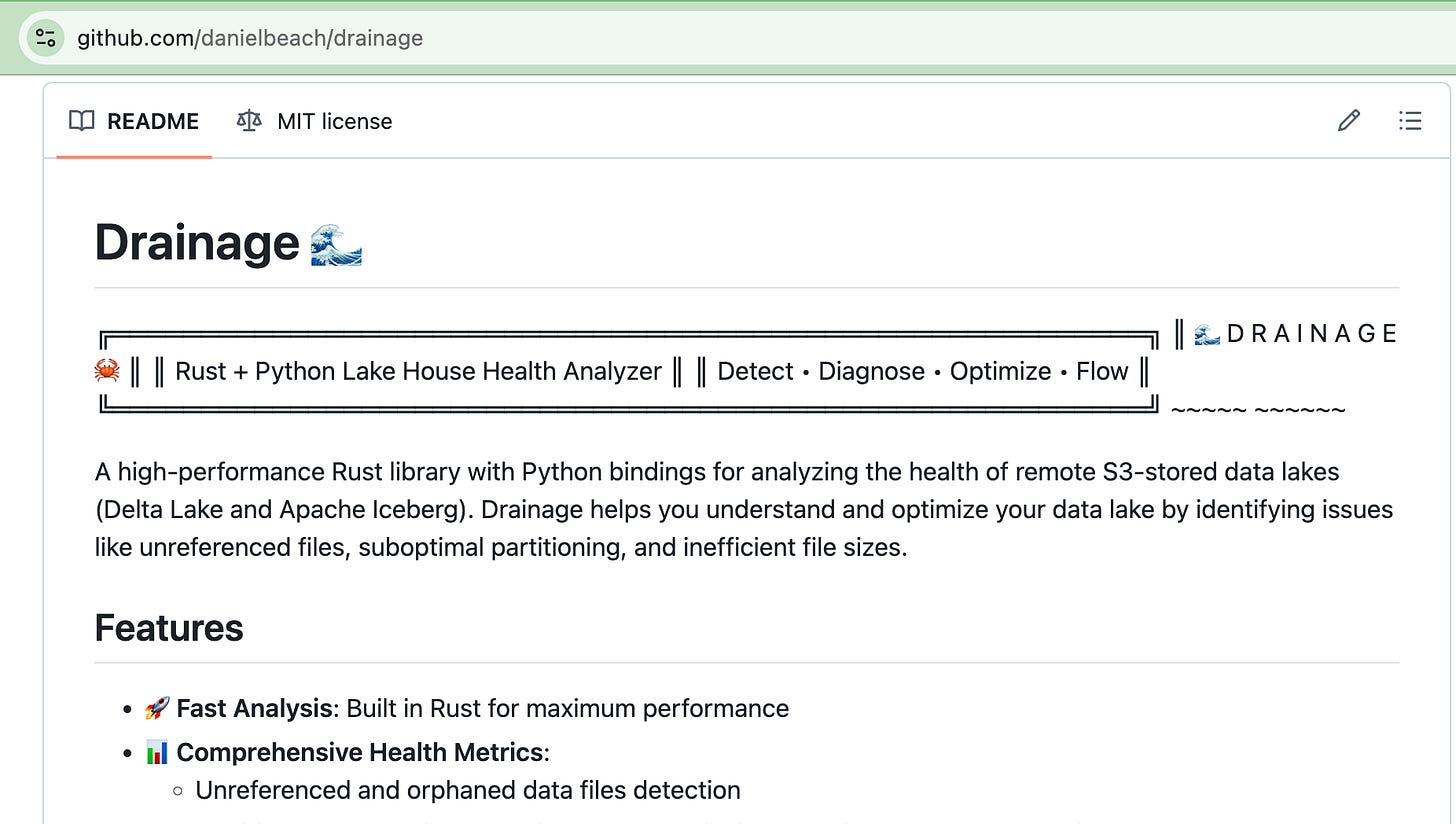Click the description paragraph starting 'A high-performance Rust library'
Screen dimensions: 1456x824
coord(744,509)
